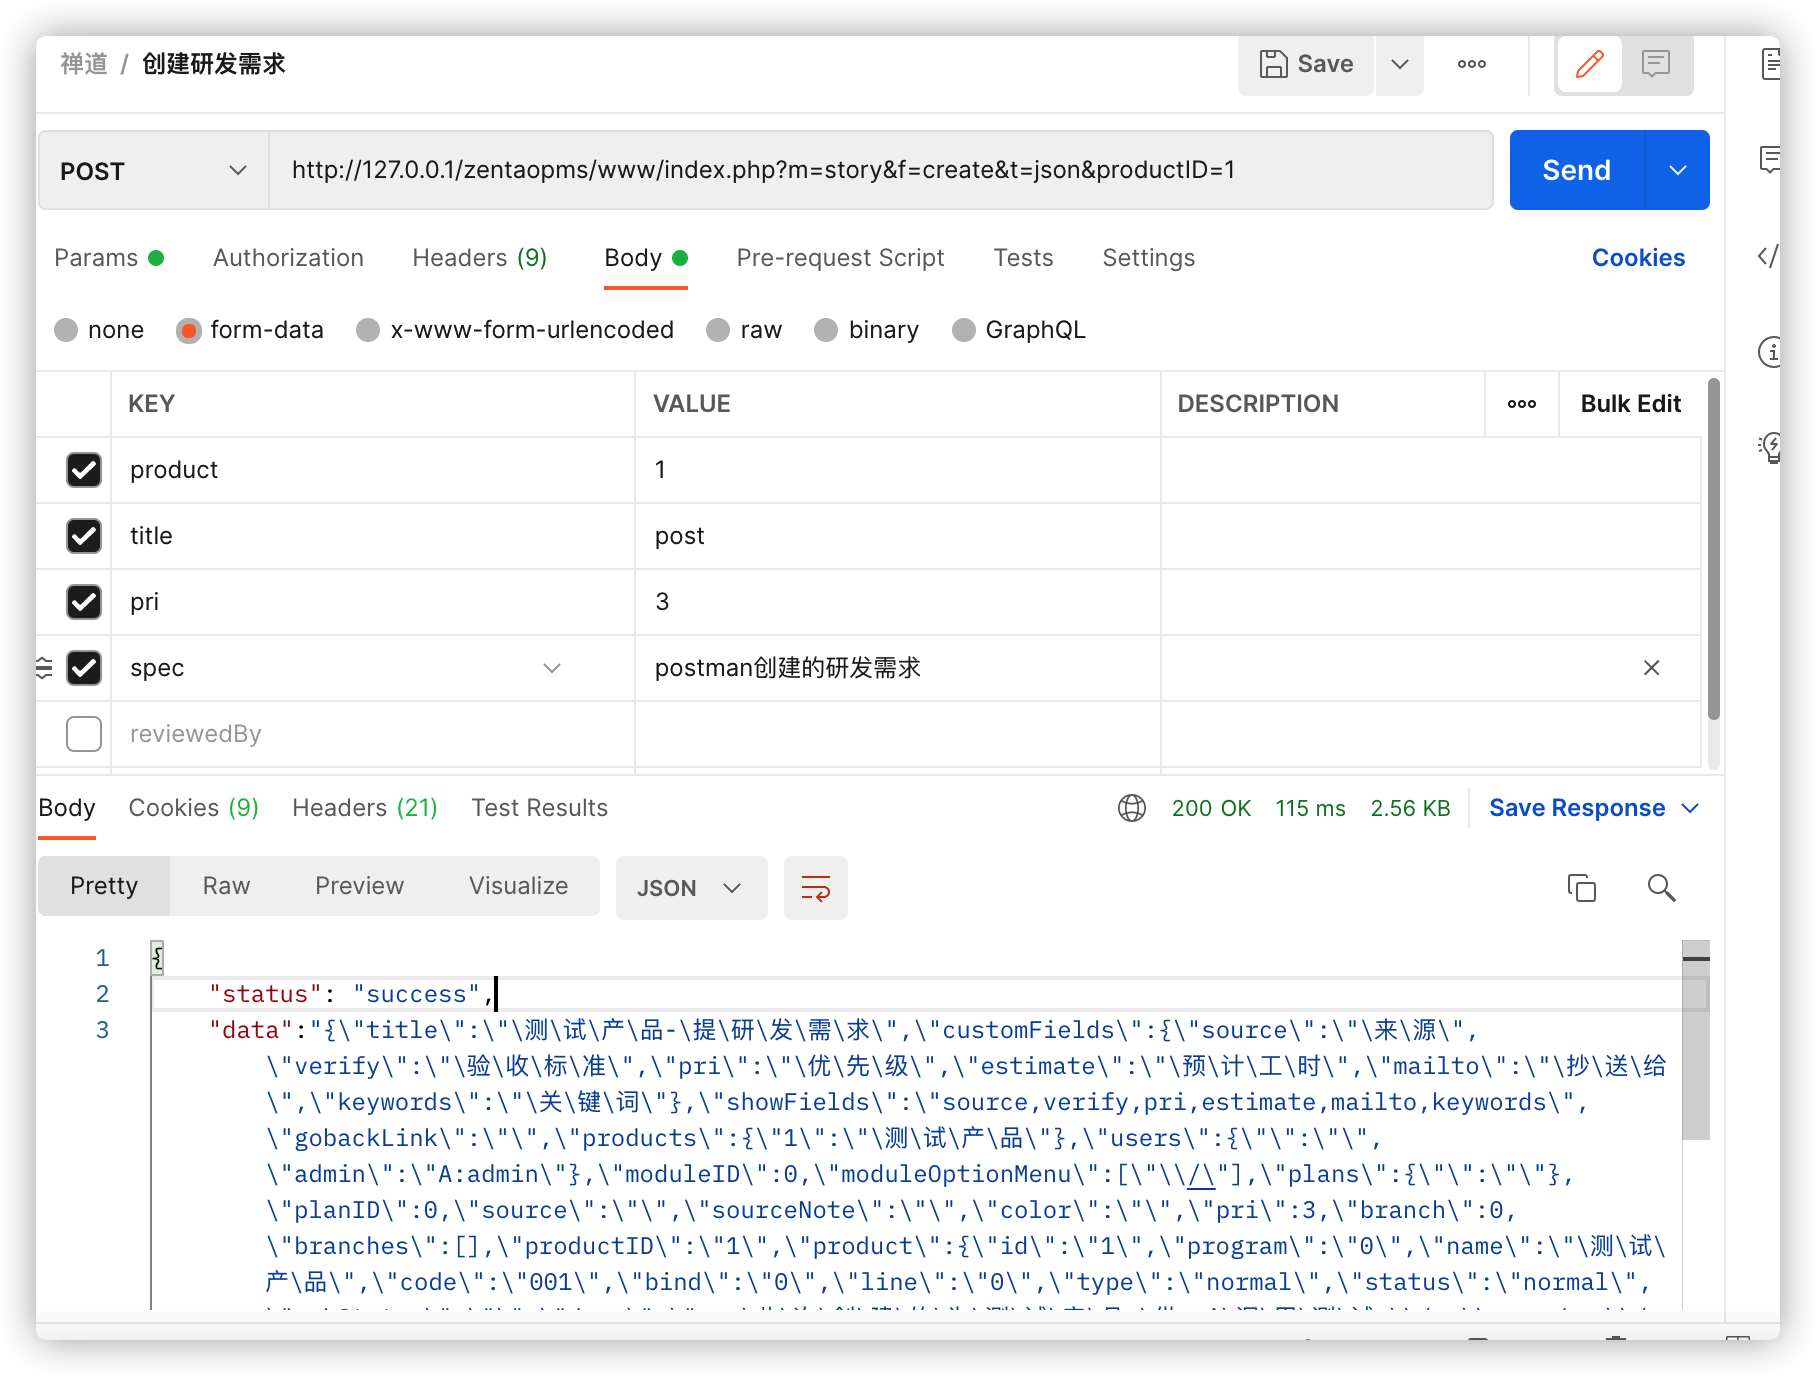The width and height of the screenshot is (1816, 1376).
Task: Select the Pretty response view
Action: [x=104, y=886]
